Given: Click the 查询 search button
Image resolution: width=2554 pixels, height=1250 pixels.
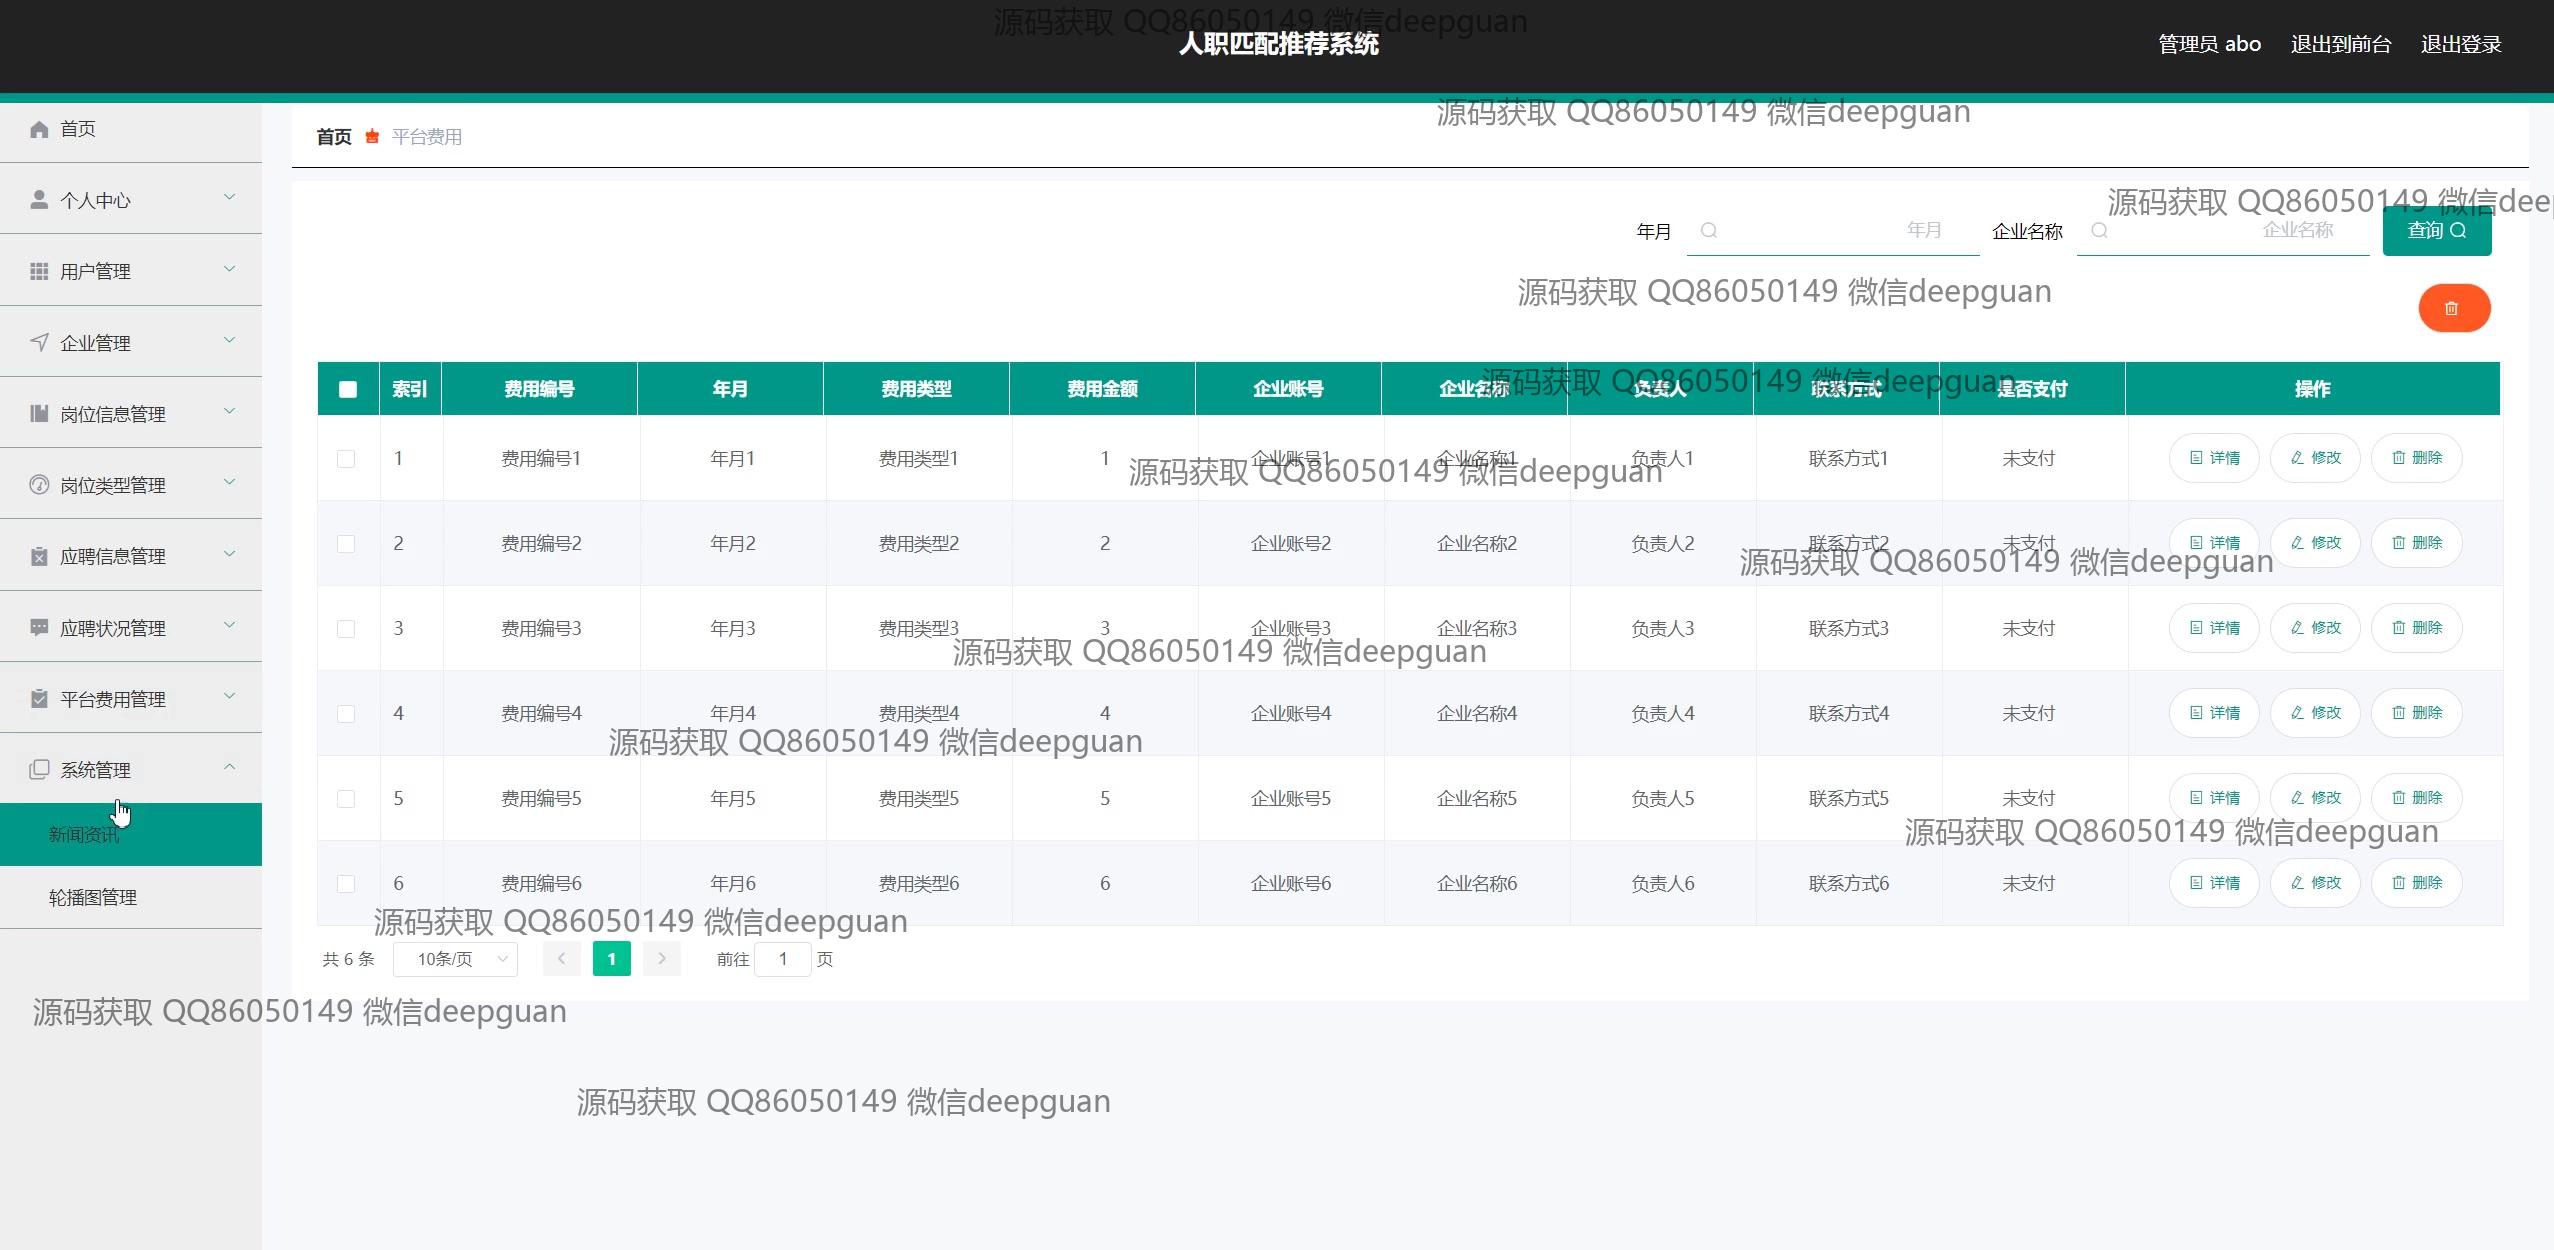Looking at the screenshot, I should coord(2435,231).
